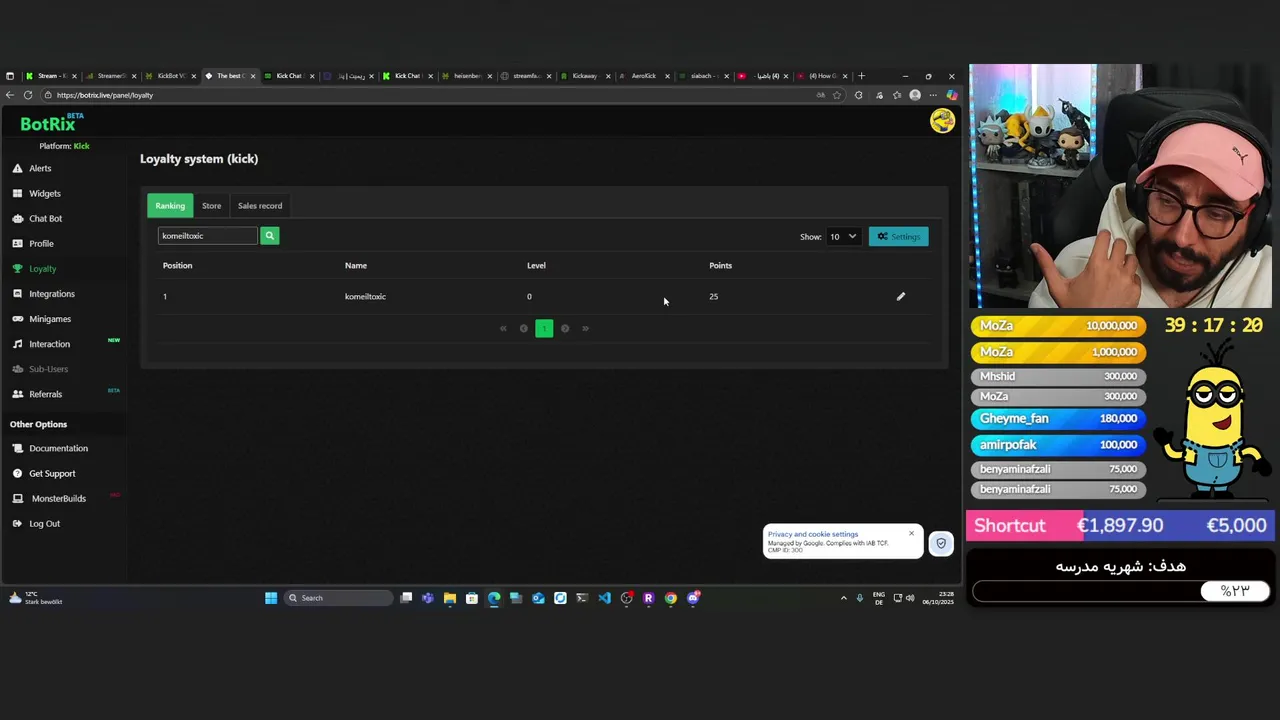
Task: Switch to the AeroKick browser tab
Action: [643, 76]
